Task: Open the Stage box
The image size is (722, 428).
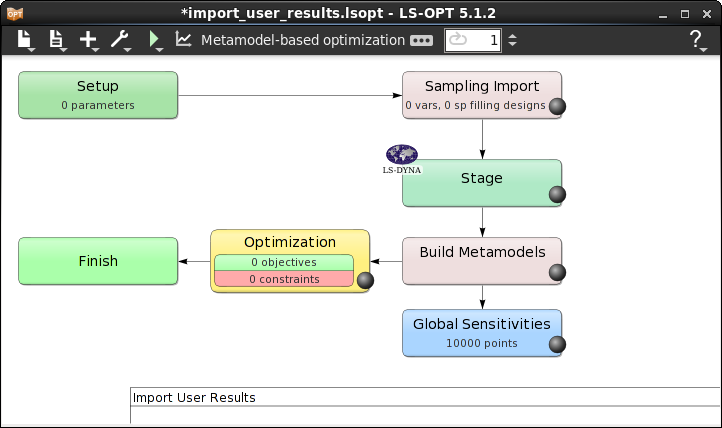Action: pyautogui.click(x=482, y=183)
